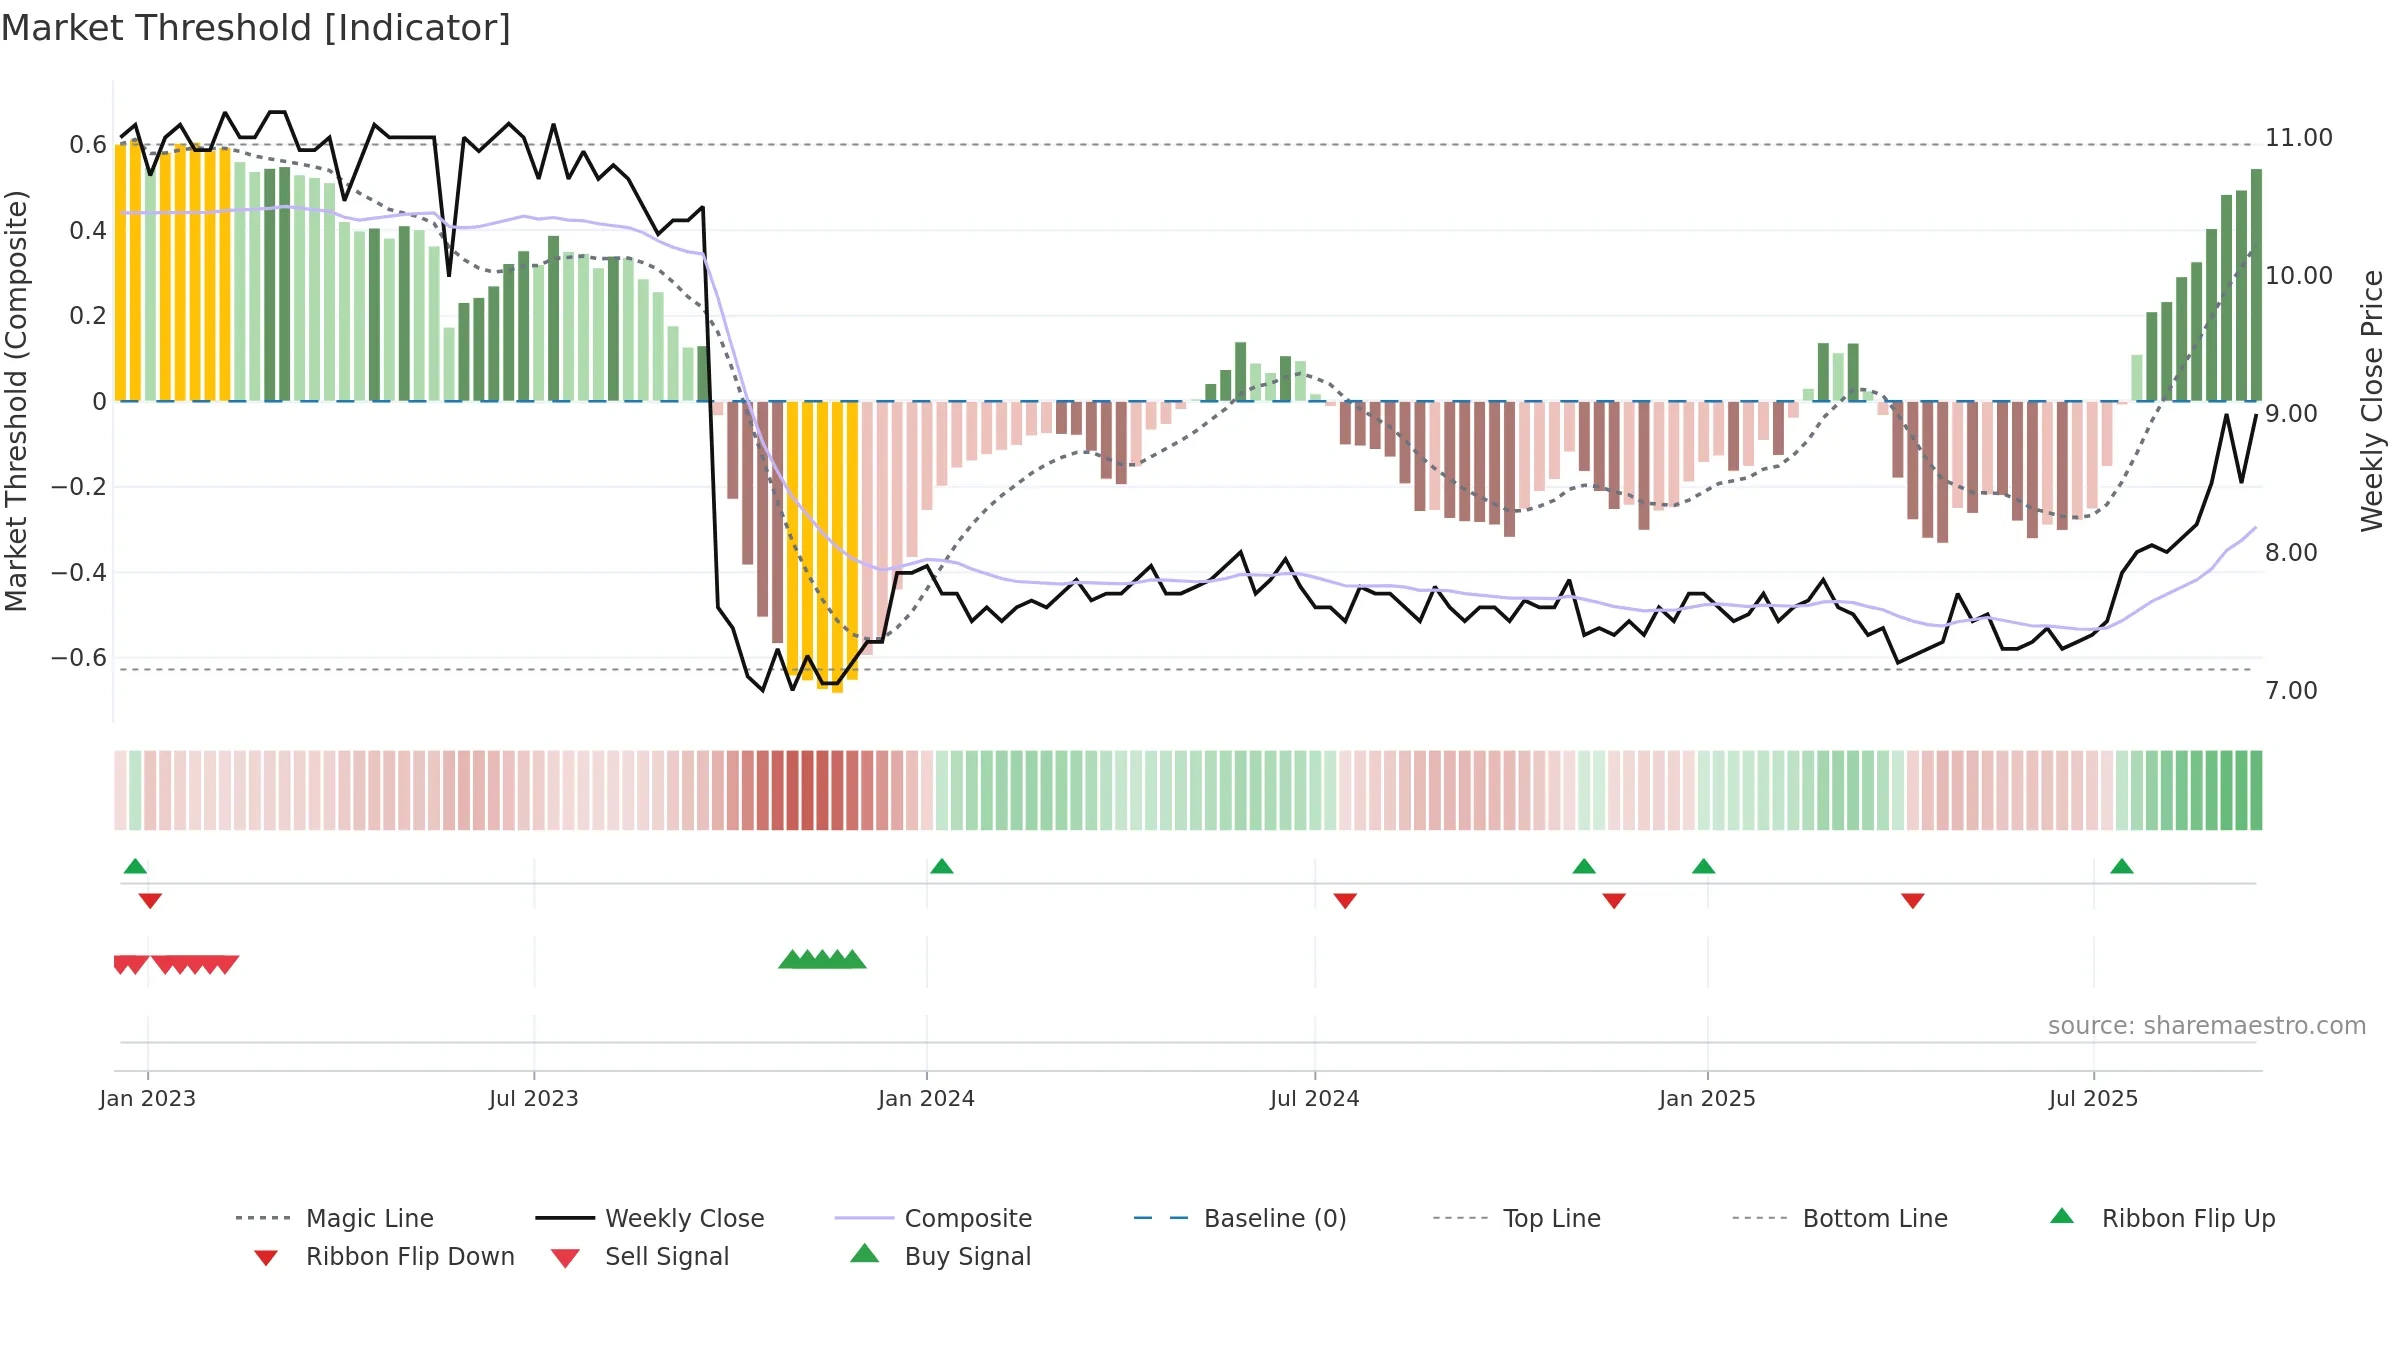Screen dimensions: 2400x1350
Task: Click ribbon flip up marker after Jul 2025
Action: point(2122,866)
